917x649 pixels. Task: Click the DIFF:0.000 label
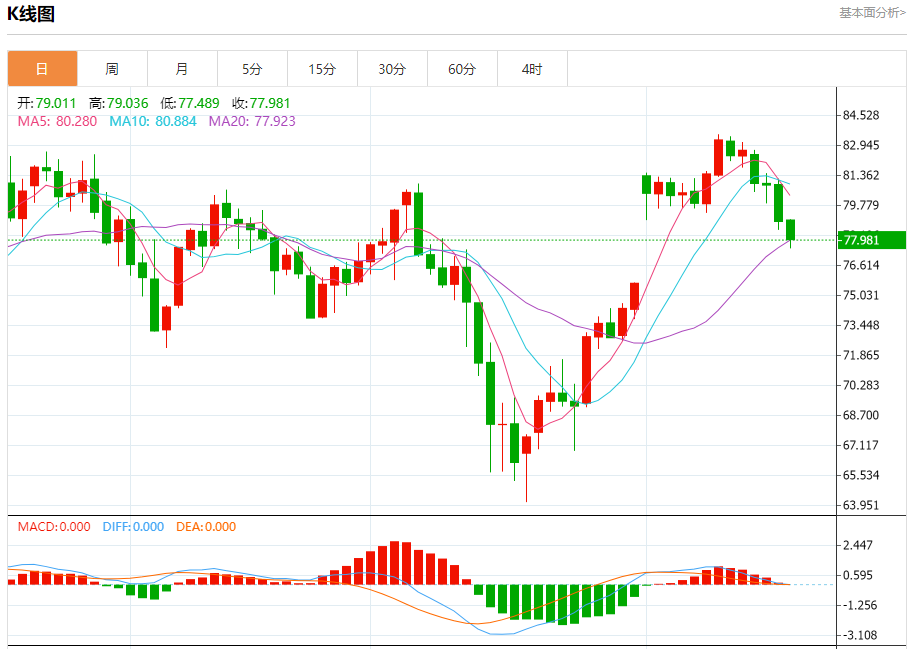pos(133,527)
